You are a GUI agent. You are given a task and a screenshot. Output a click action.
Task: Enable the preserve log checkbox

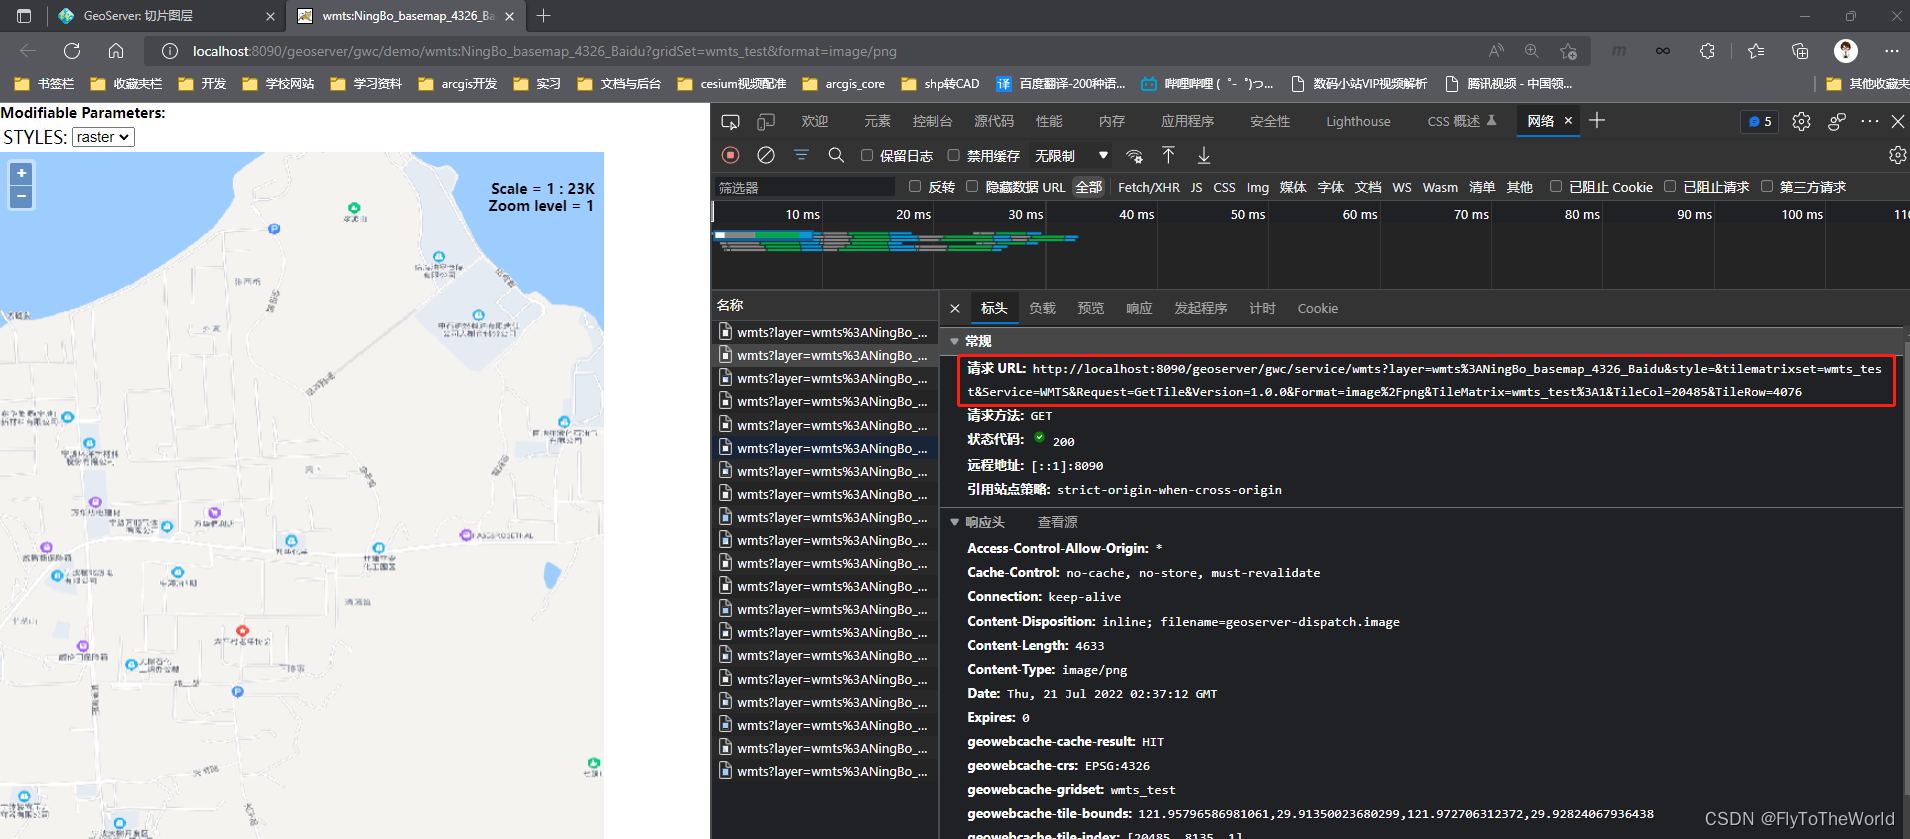[867, 155]
